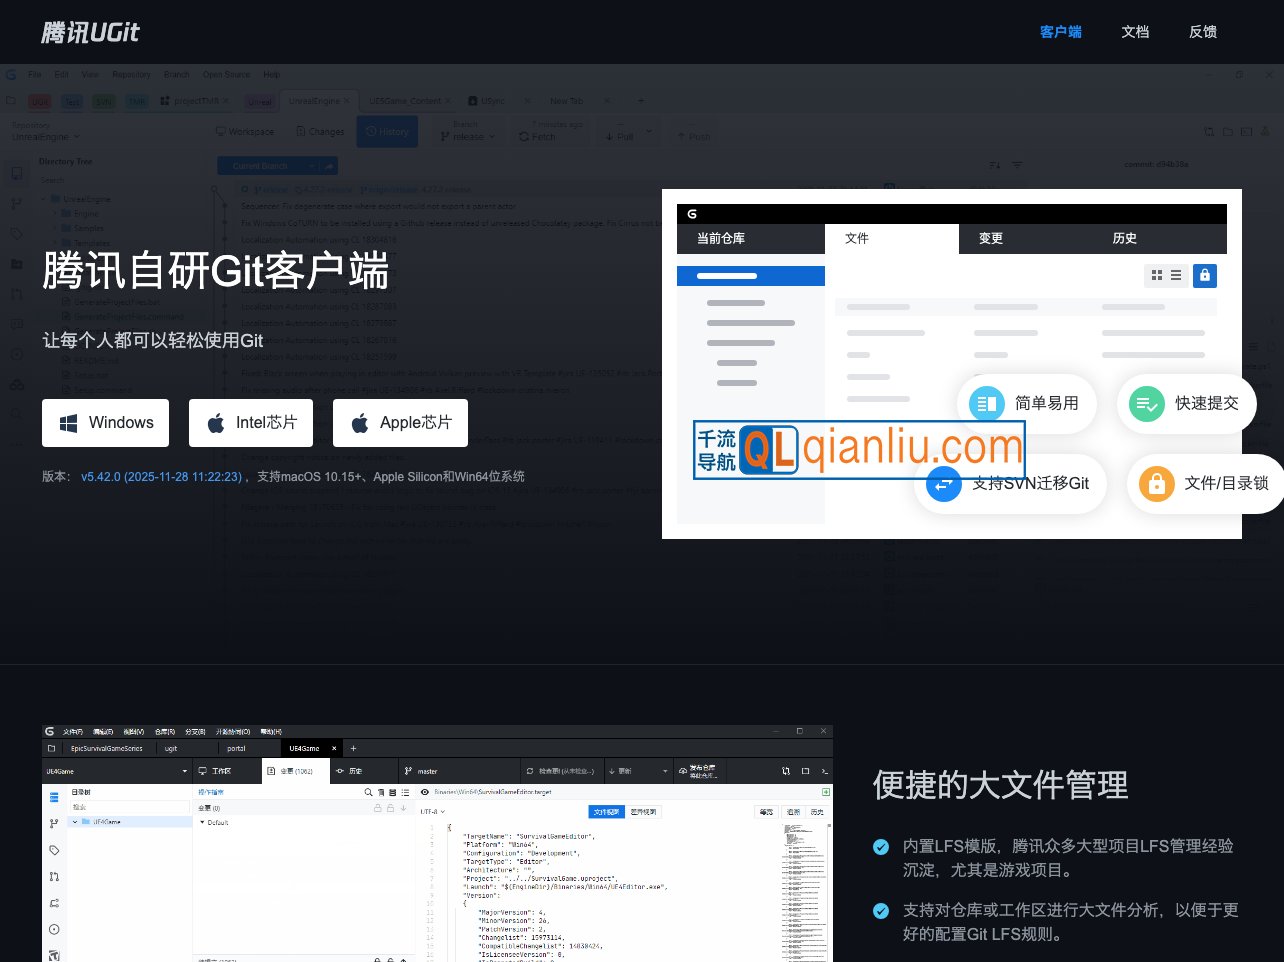Screen dimensions: 1284x962
Task: Switch to the 变更 tab
Action: click(990, 239)
